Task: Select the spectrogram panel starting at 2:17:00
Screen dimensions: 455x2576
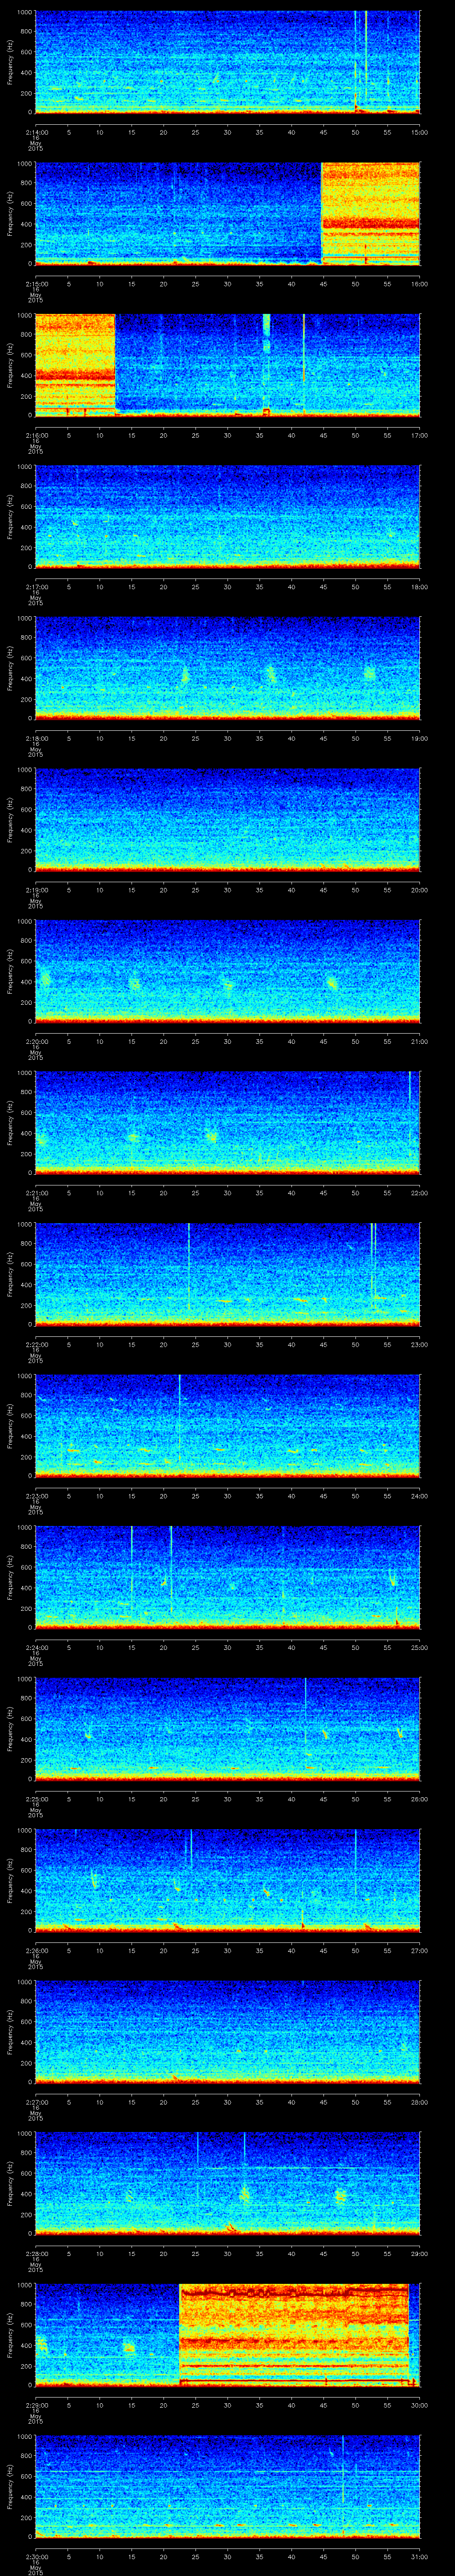Action: (228, 516)
